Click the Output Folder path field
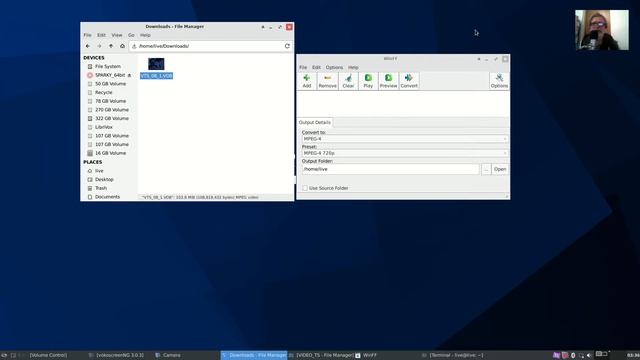 pyautogui.click(x=391, y=169)
